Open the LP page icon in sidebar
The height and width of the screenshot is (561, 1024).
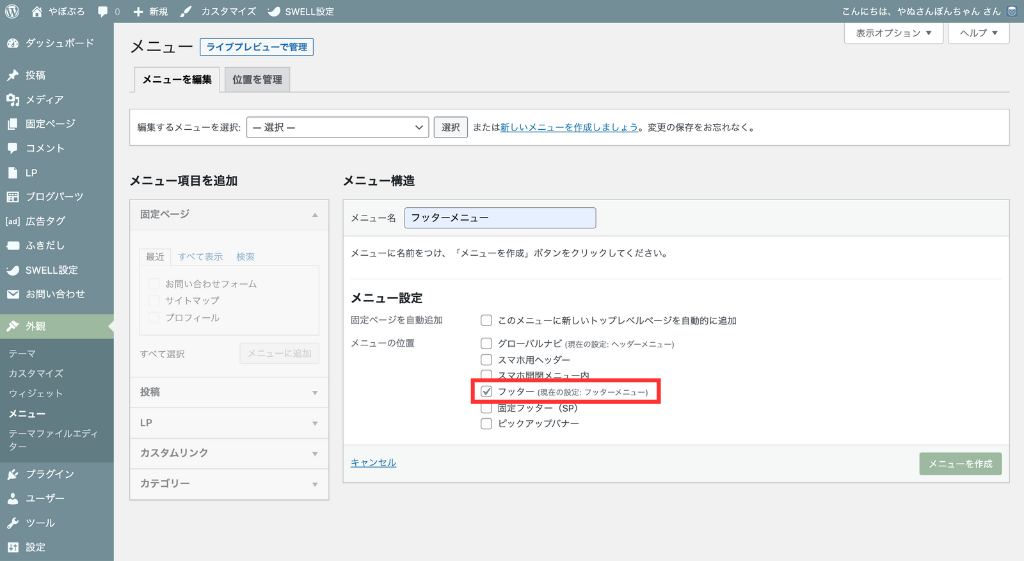(12, 172)
